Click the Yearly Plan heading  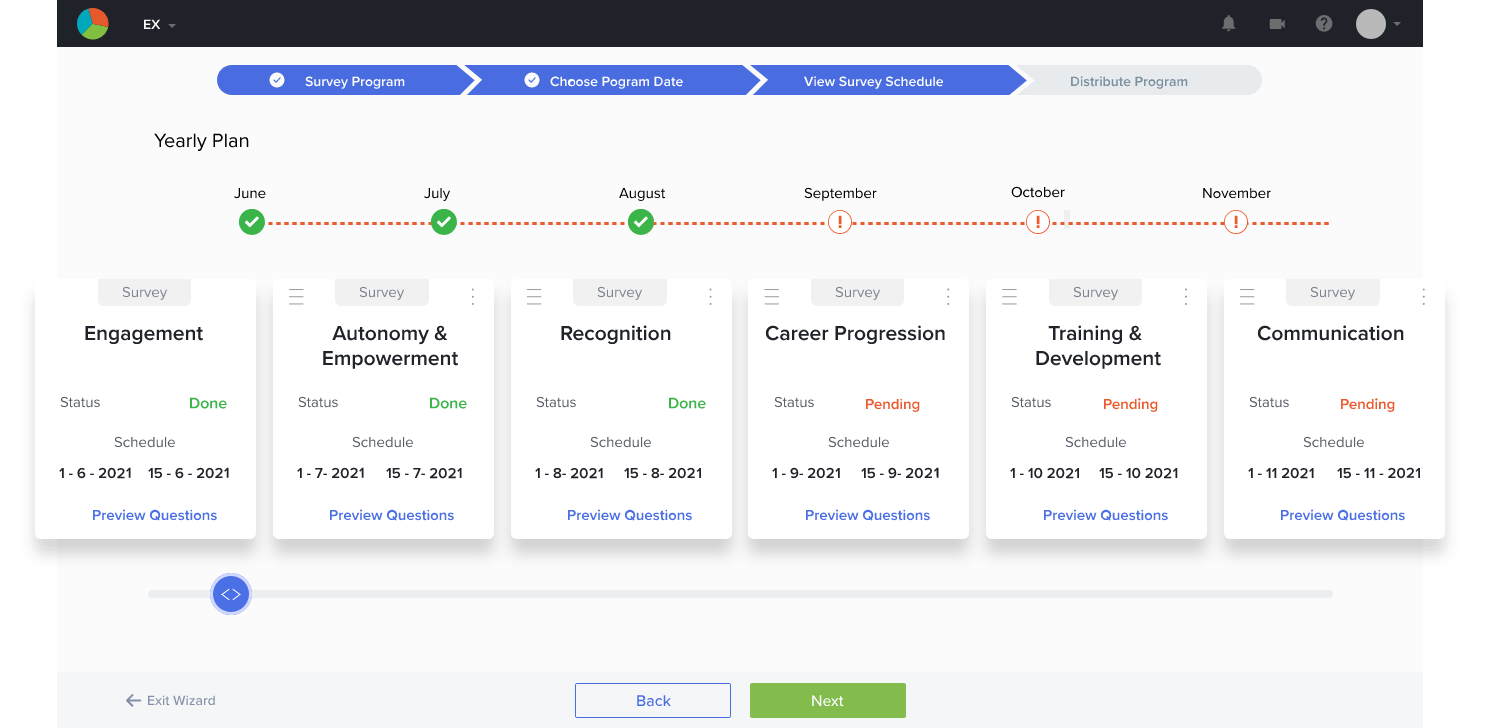[202, 141]
